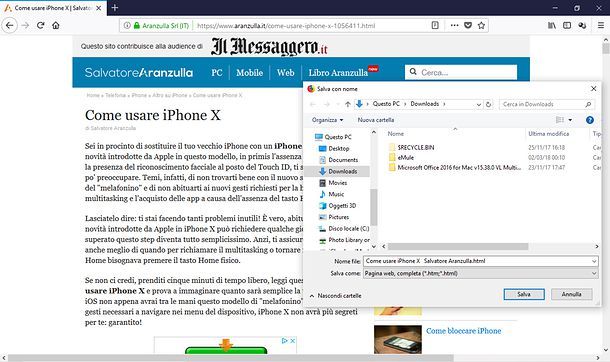Click the Annulla button
Viewport: 610px width, 362px height.
coord(571,294)
